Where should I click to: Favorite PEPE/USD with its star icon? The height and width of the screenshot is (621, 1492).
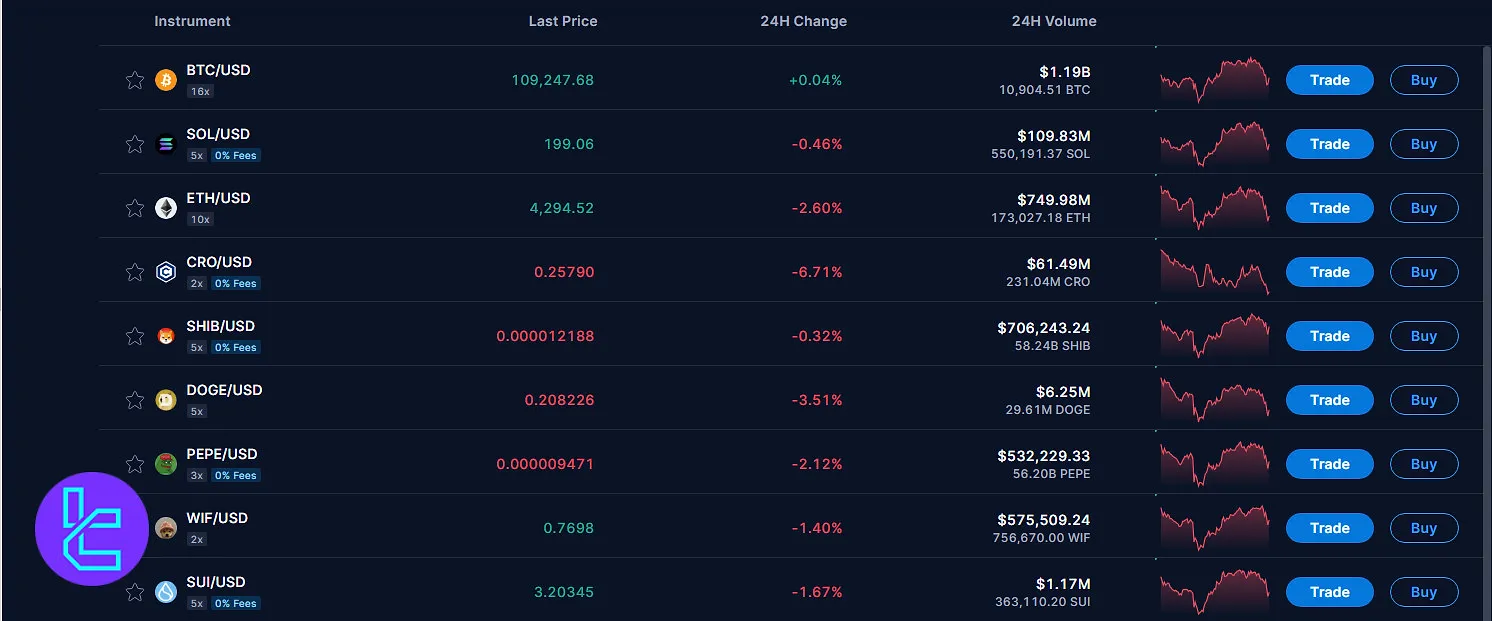point(135,464)
